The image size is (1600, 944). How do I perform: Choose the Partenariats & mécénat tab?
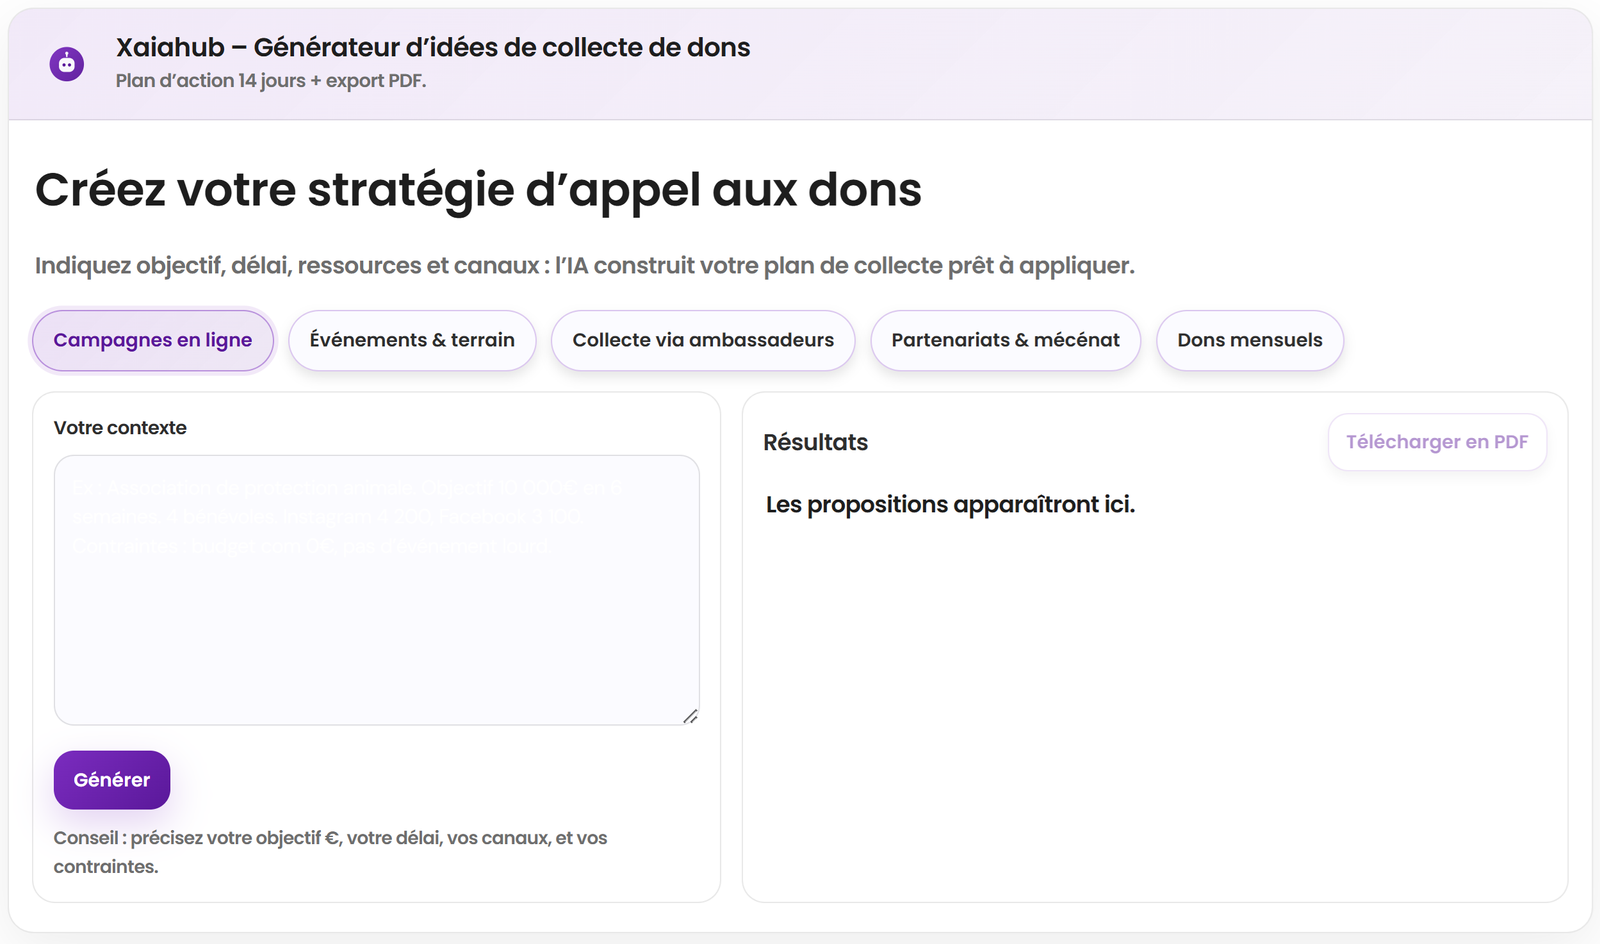click(1005, 340)
